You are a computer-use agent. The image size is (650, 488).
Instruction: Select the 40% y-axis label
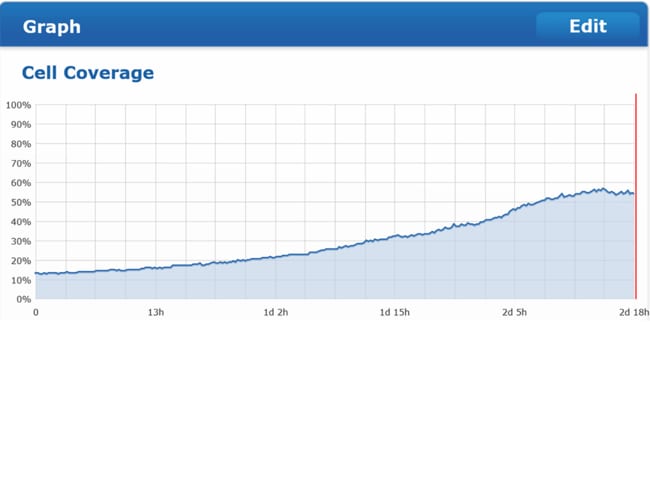click(x=19, y=222)
